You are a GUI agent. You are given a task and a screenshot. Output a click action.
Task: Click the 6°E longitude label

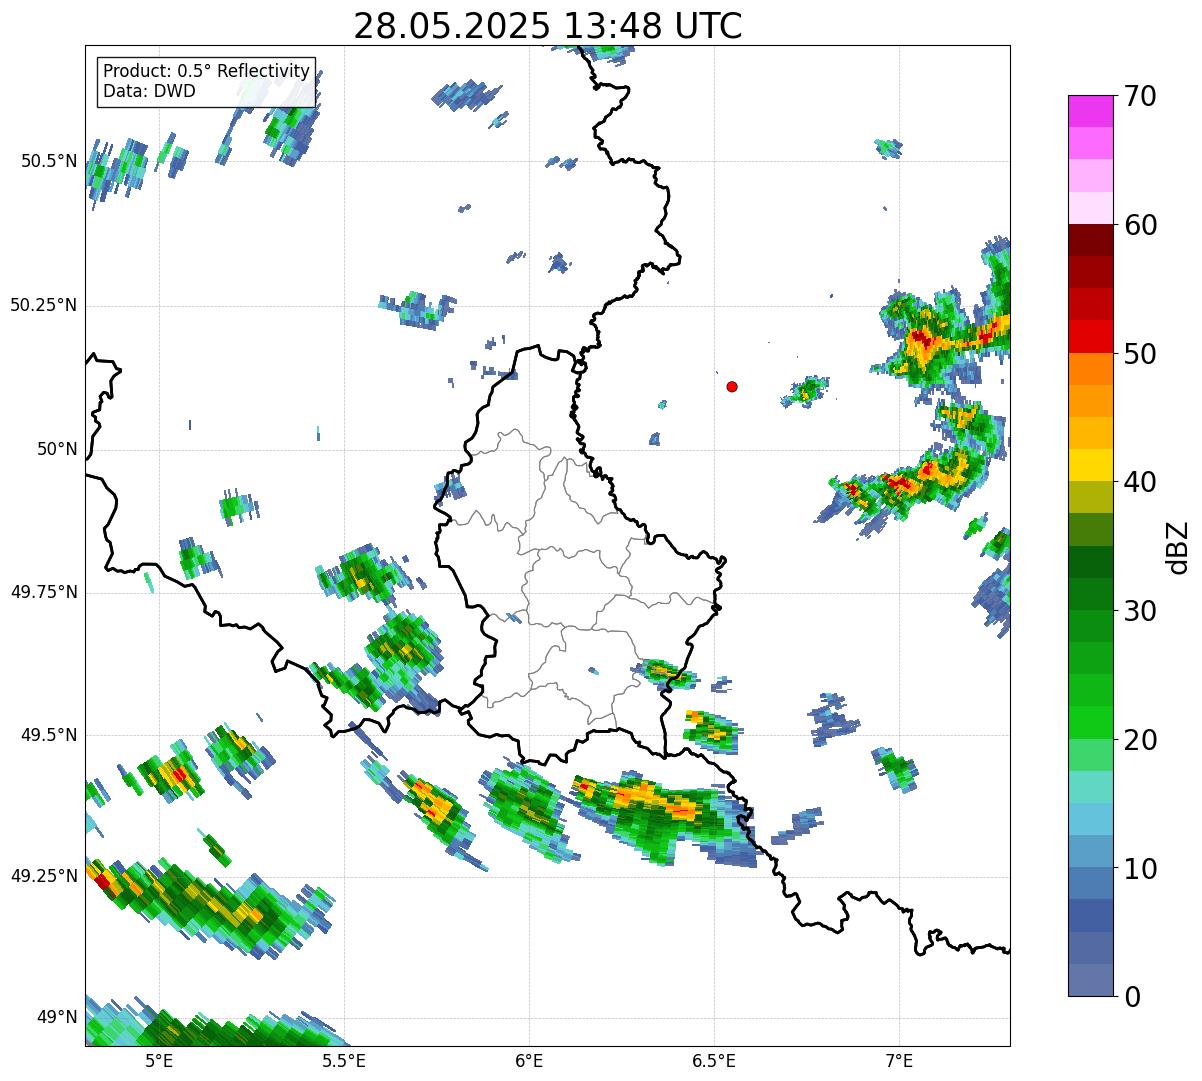(529, 1060)
